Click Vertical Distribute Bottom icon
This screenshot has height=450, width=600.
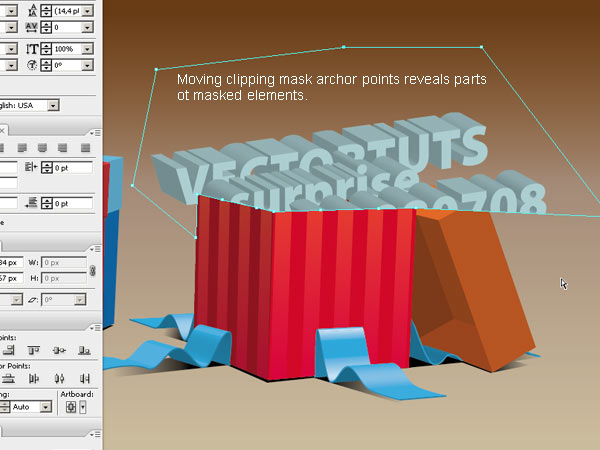[8, 379]
